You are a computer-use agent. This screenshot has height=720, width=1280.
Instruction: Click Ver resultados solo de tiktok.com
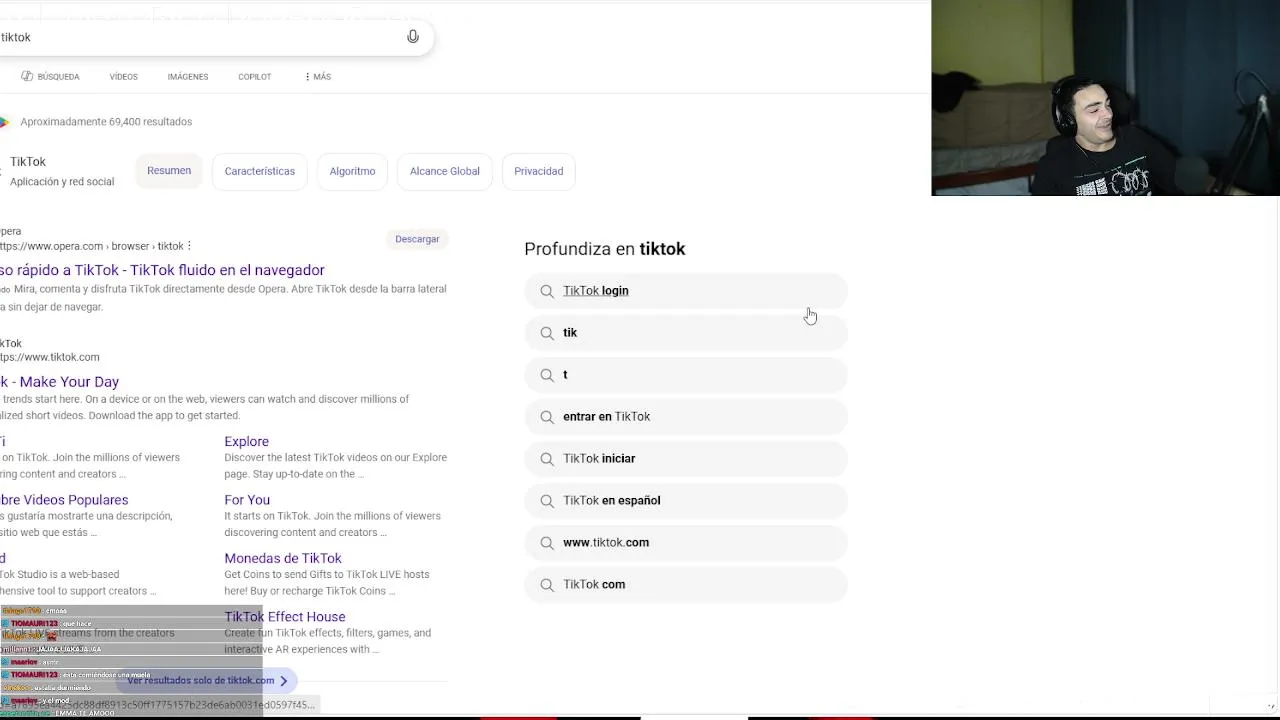[x=208, y=680]
